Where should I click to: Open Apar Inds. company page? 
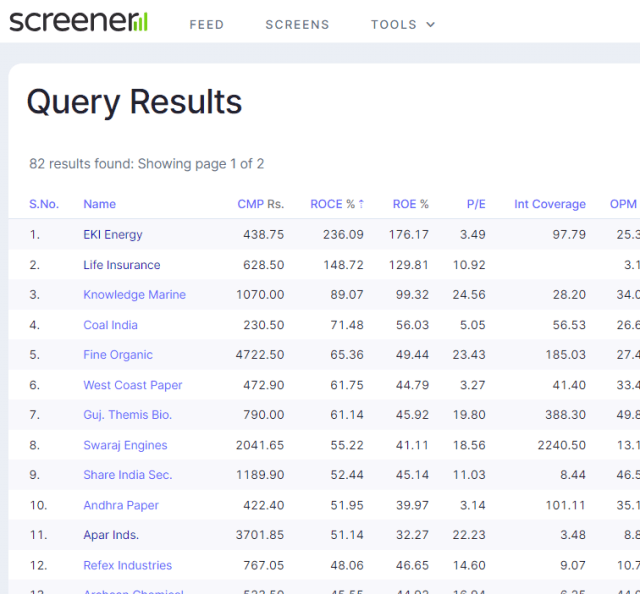(x=111, y=535)
